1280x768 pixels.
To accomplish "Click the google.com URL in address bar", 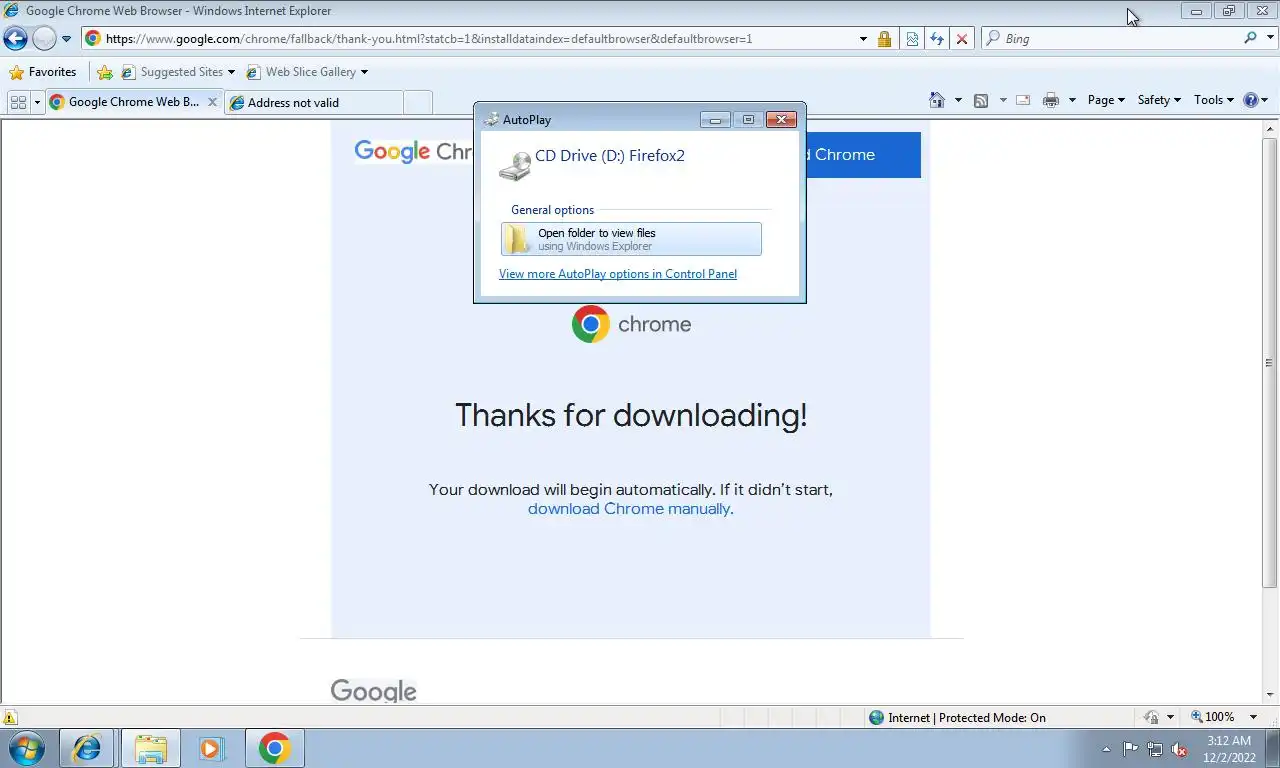I will coord(429,39).
